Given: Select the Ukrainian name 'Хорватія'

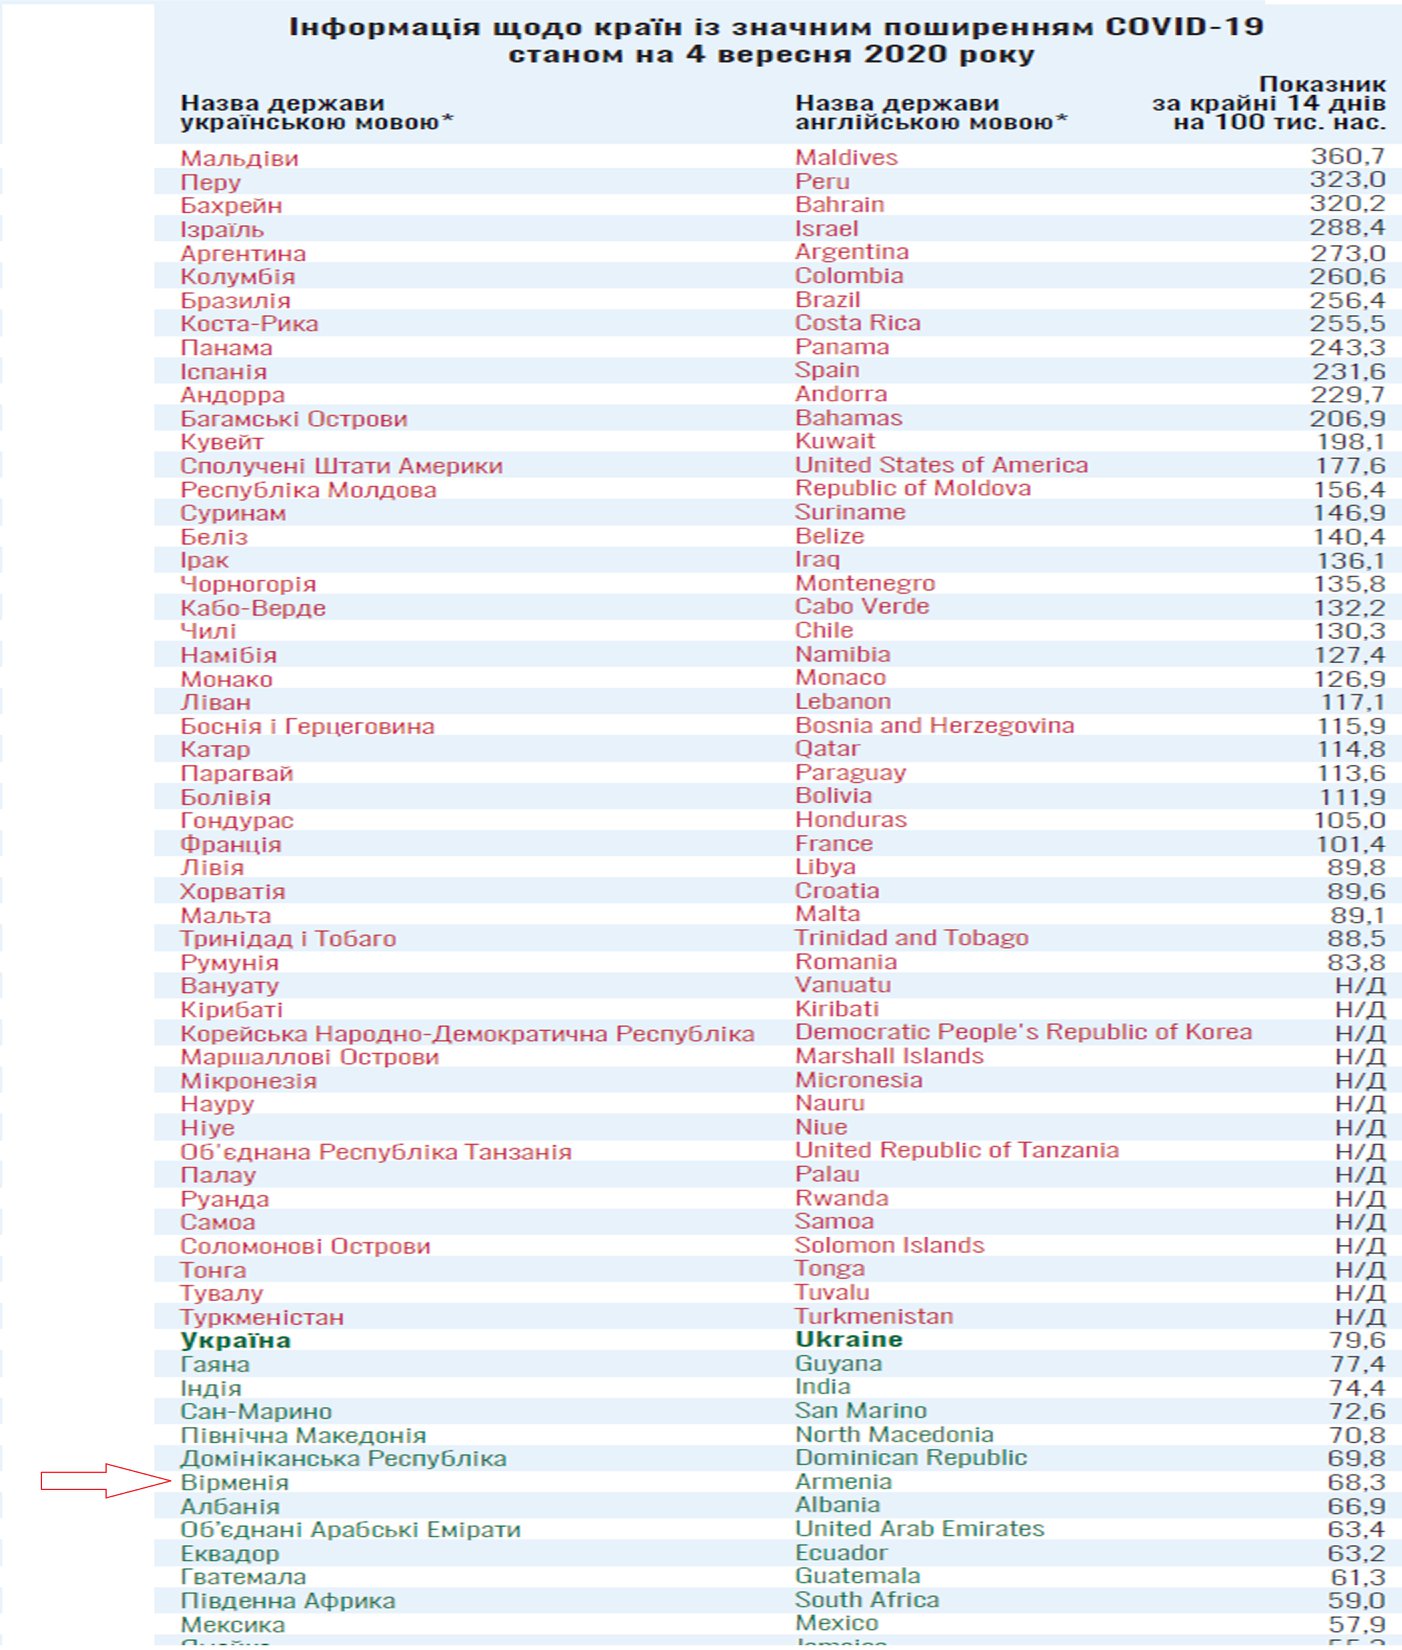Looking at the screenshot, I should click(x=232, y=891).
